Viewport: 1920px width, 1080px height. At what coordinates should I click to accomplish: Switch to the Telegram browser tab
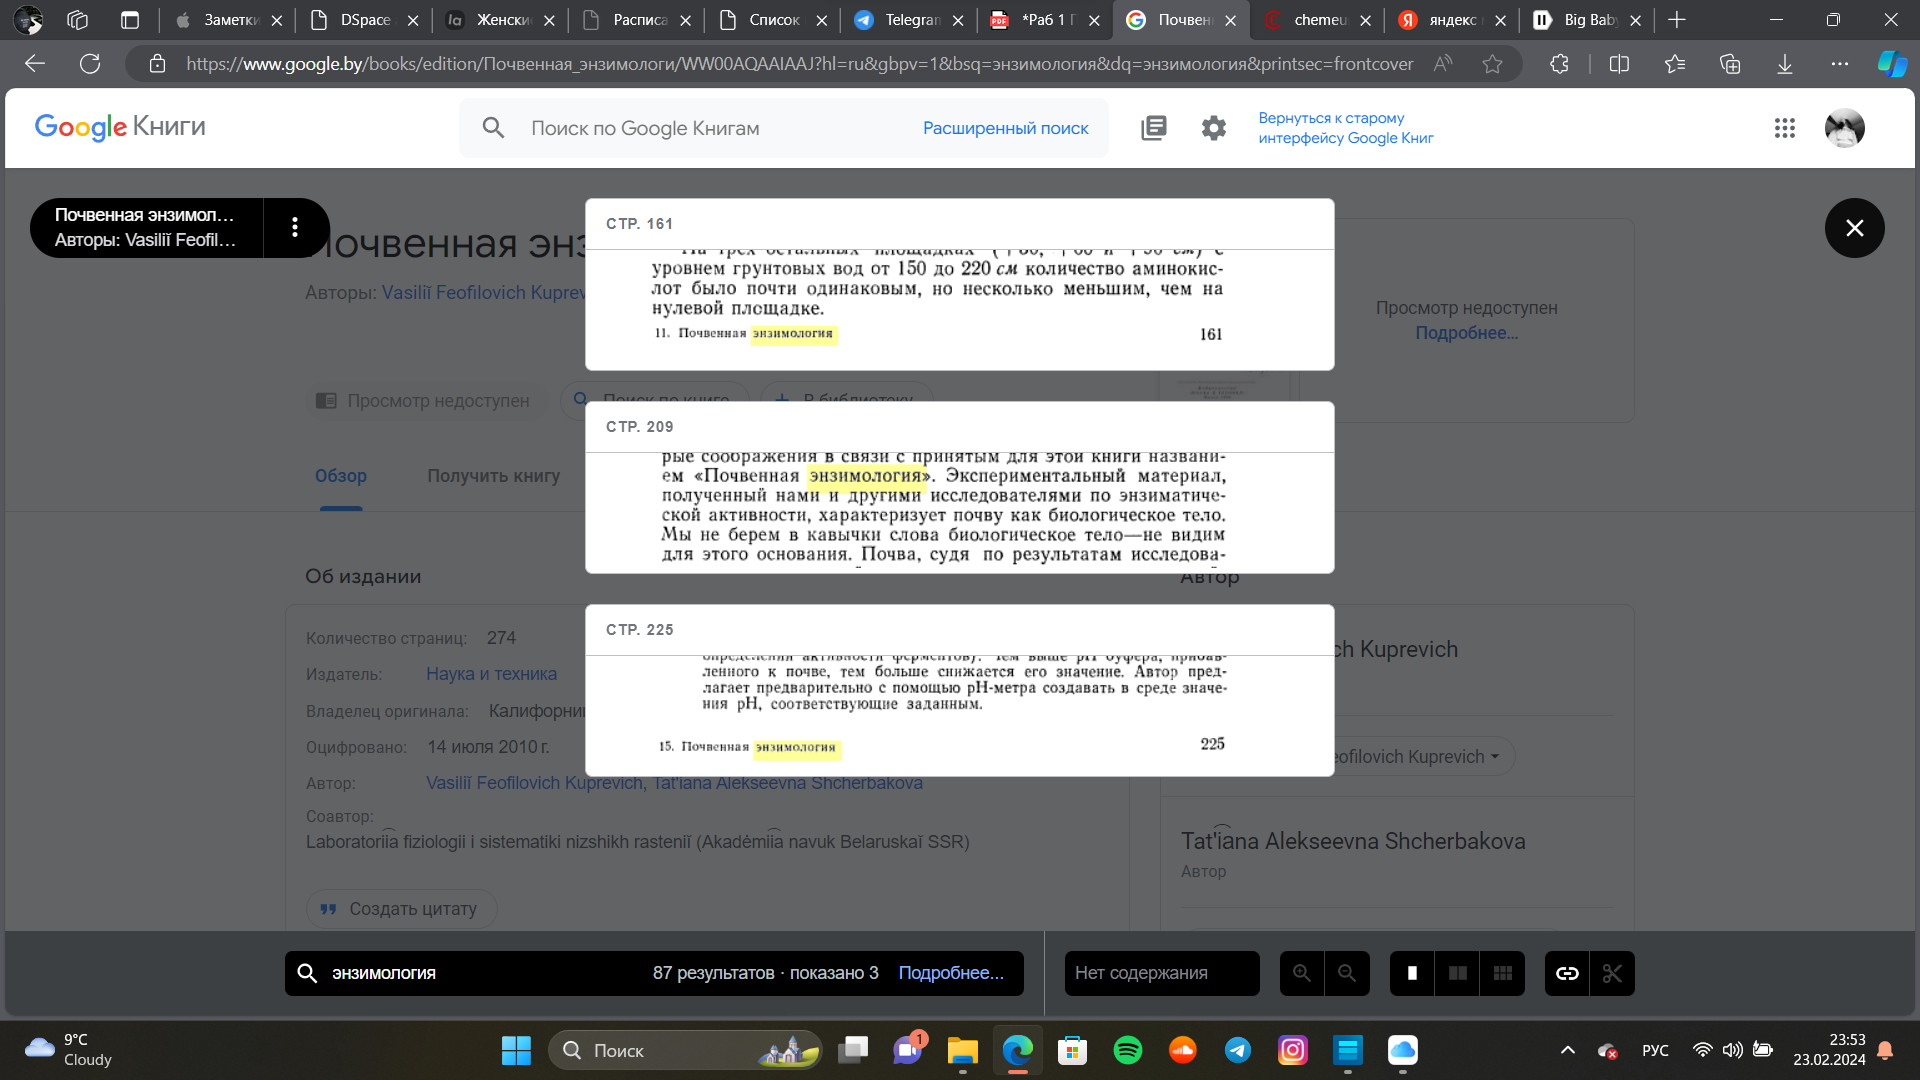pos(909,20)
